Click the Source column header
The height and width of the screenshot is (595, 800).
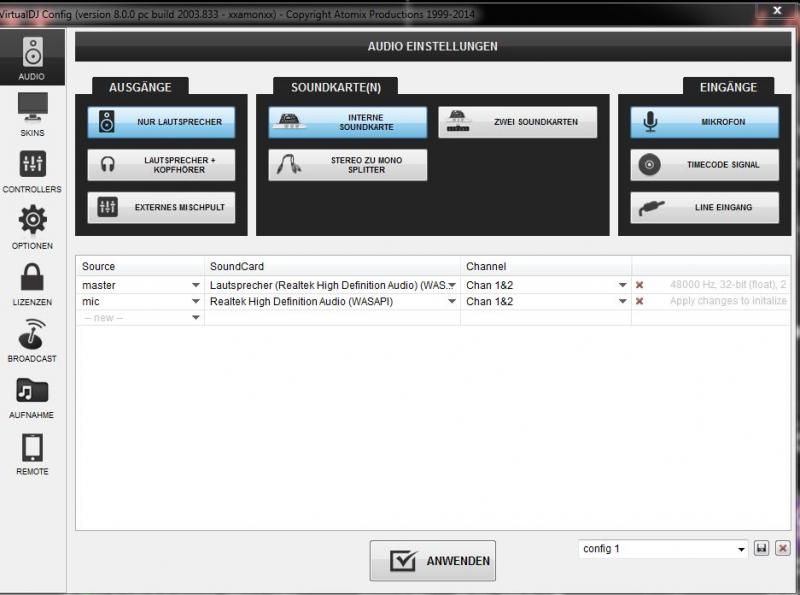(x=140, y=266)
